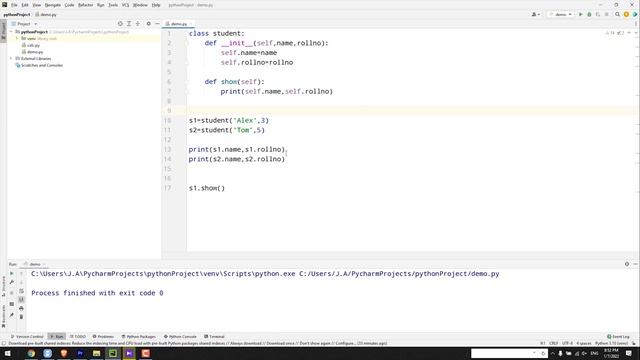Expand External Libraries node
This screenshot has height=360, width=640.
(11, 58)
